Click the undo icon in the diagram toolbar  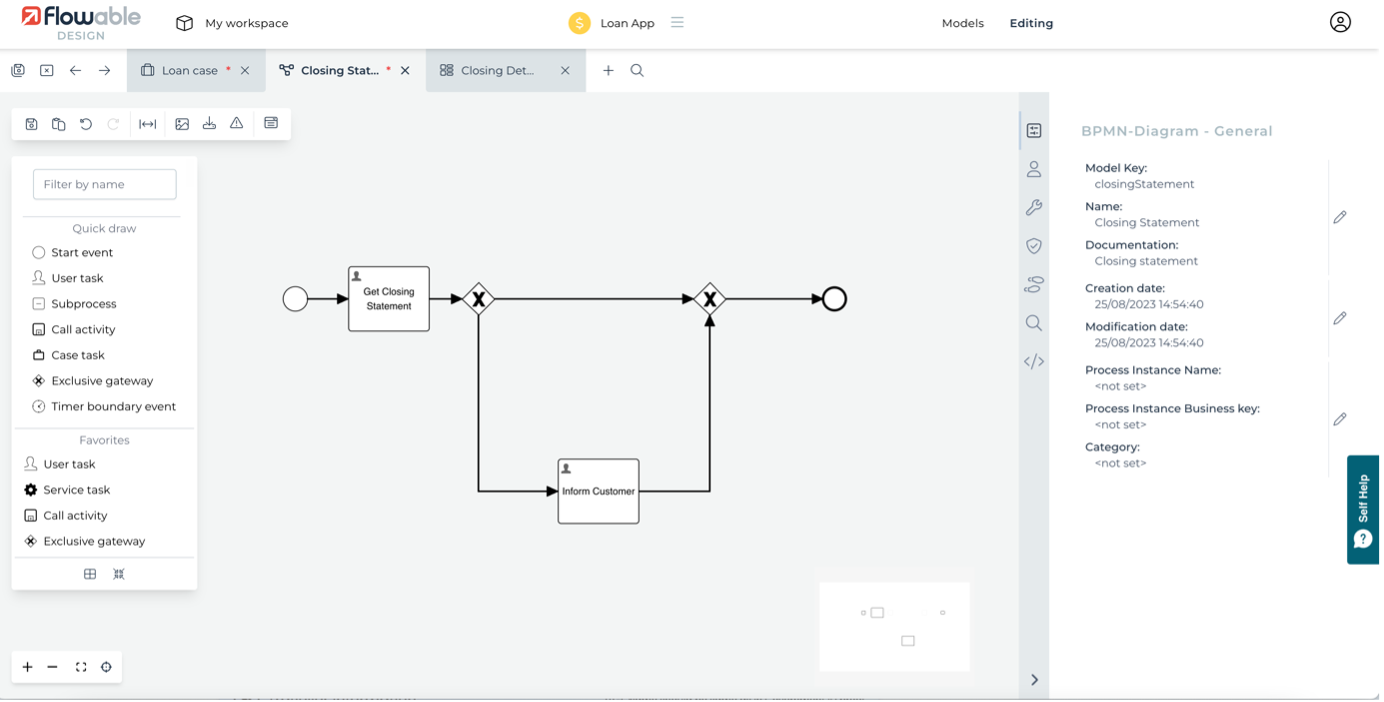coord(86,124)
